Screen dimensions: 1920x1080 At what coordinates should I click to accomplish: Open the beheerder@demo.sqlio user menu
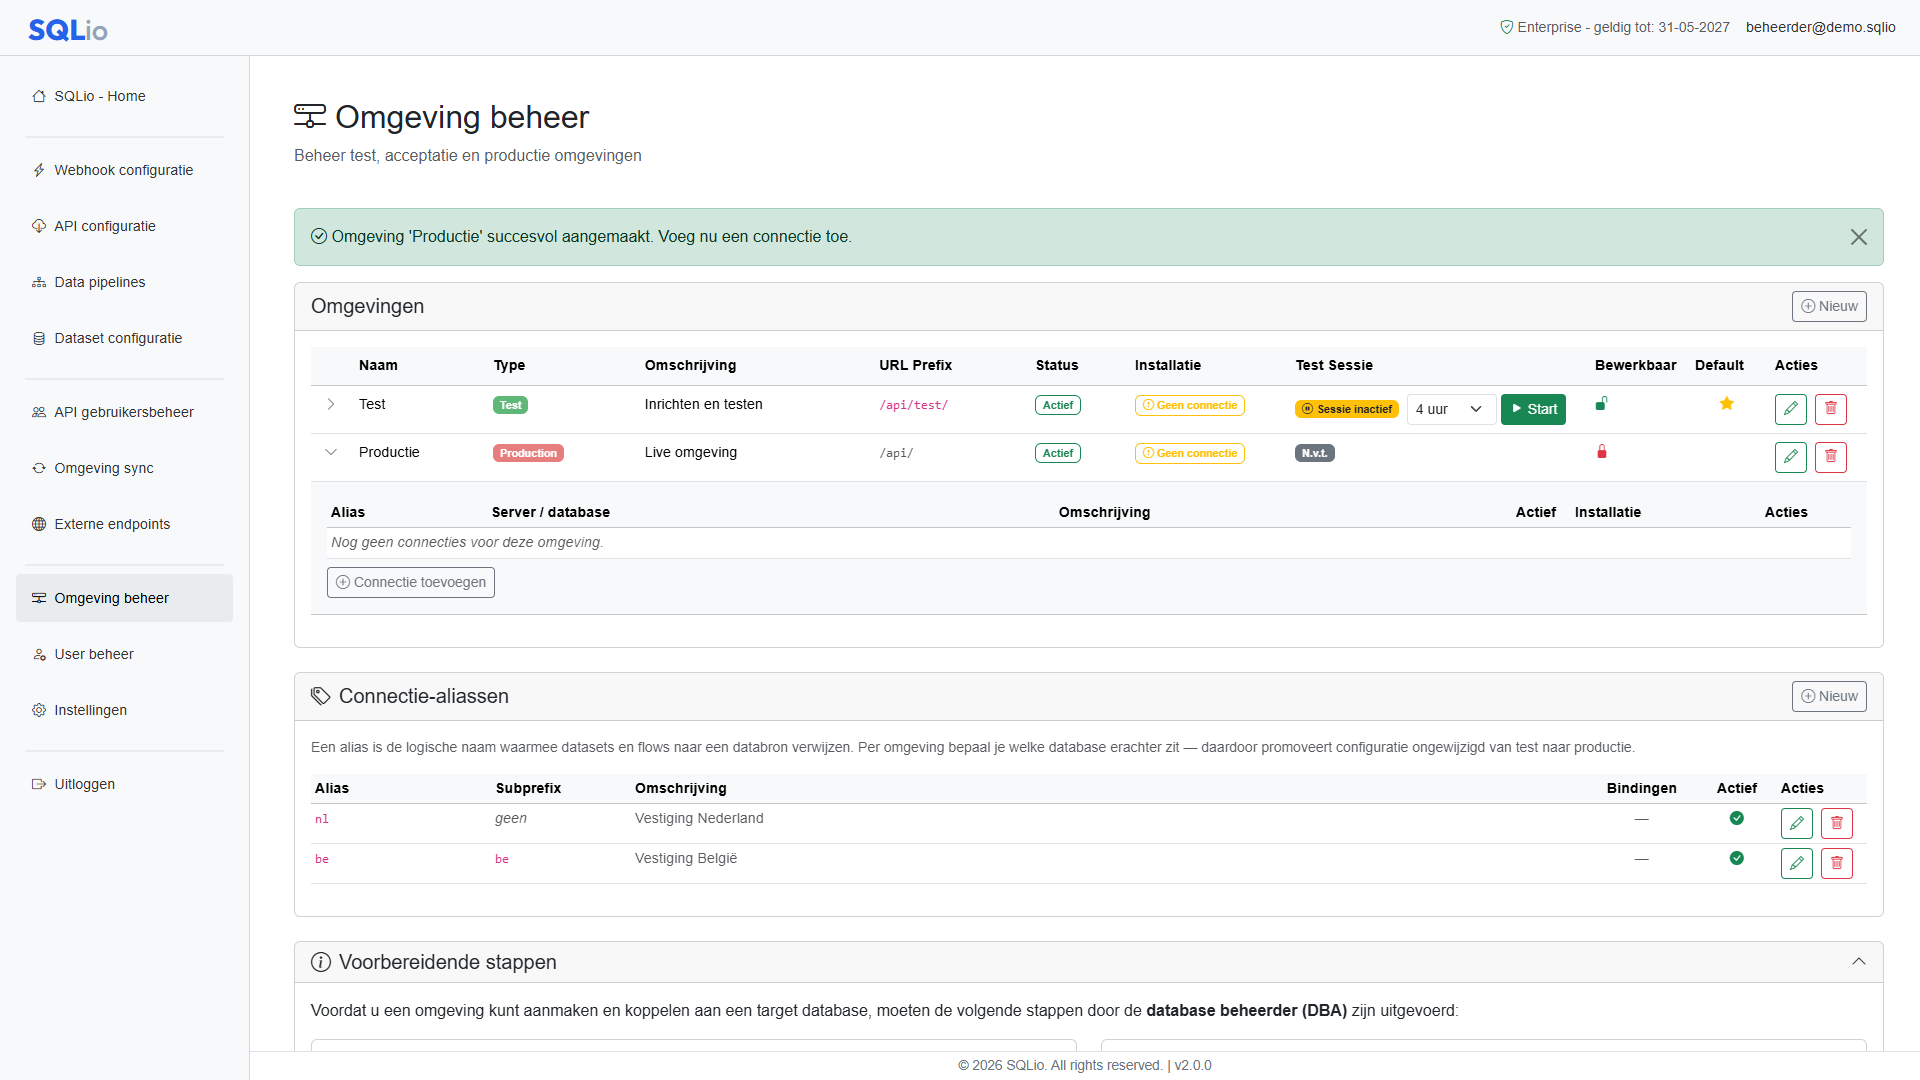click(x=1820, y=27)
